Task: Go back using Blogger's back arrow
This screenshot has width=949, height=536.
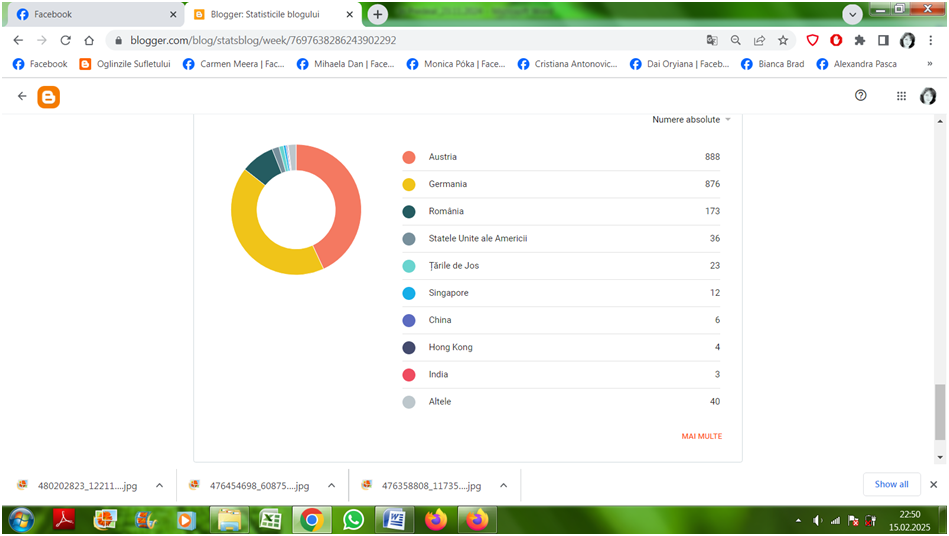Action: click(x=22, y=96)
